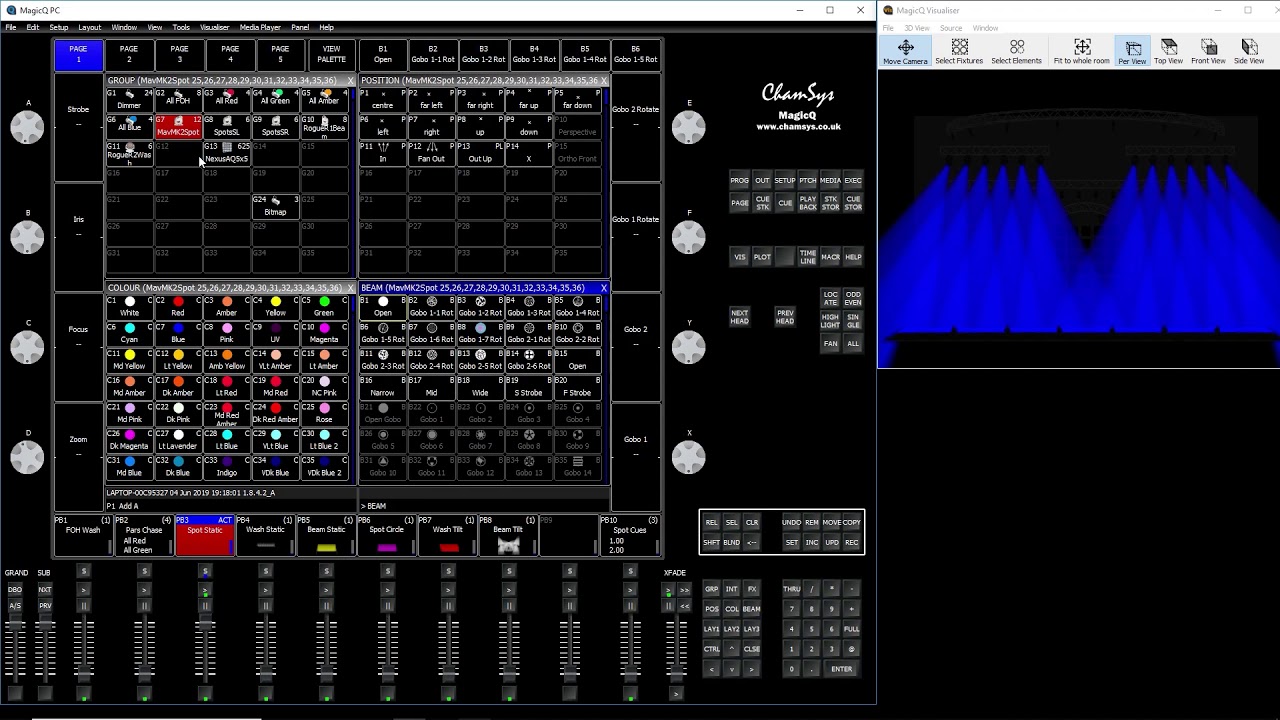
Task: Select the Gobo 1-1 Rot beam palette
Action: 431,307
